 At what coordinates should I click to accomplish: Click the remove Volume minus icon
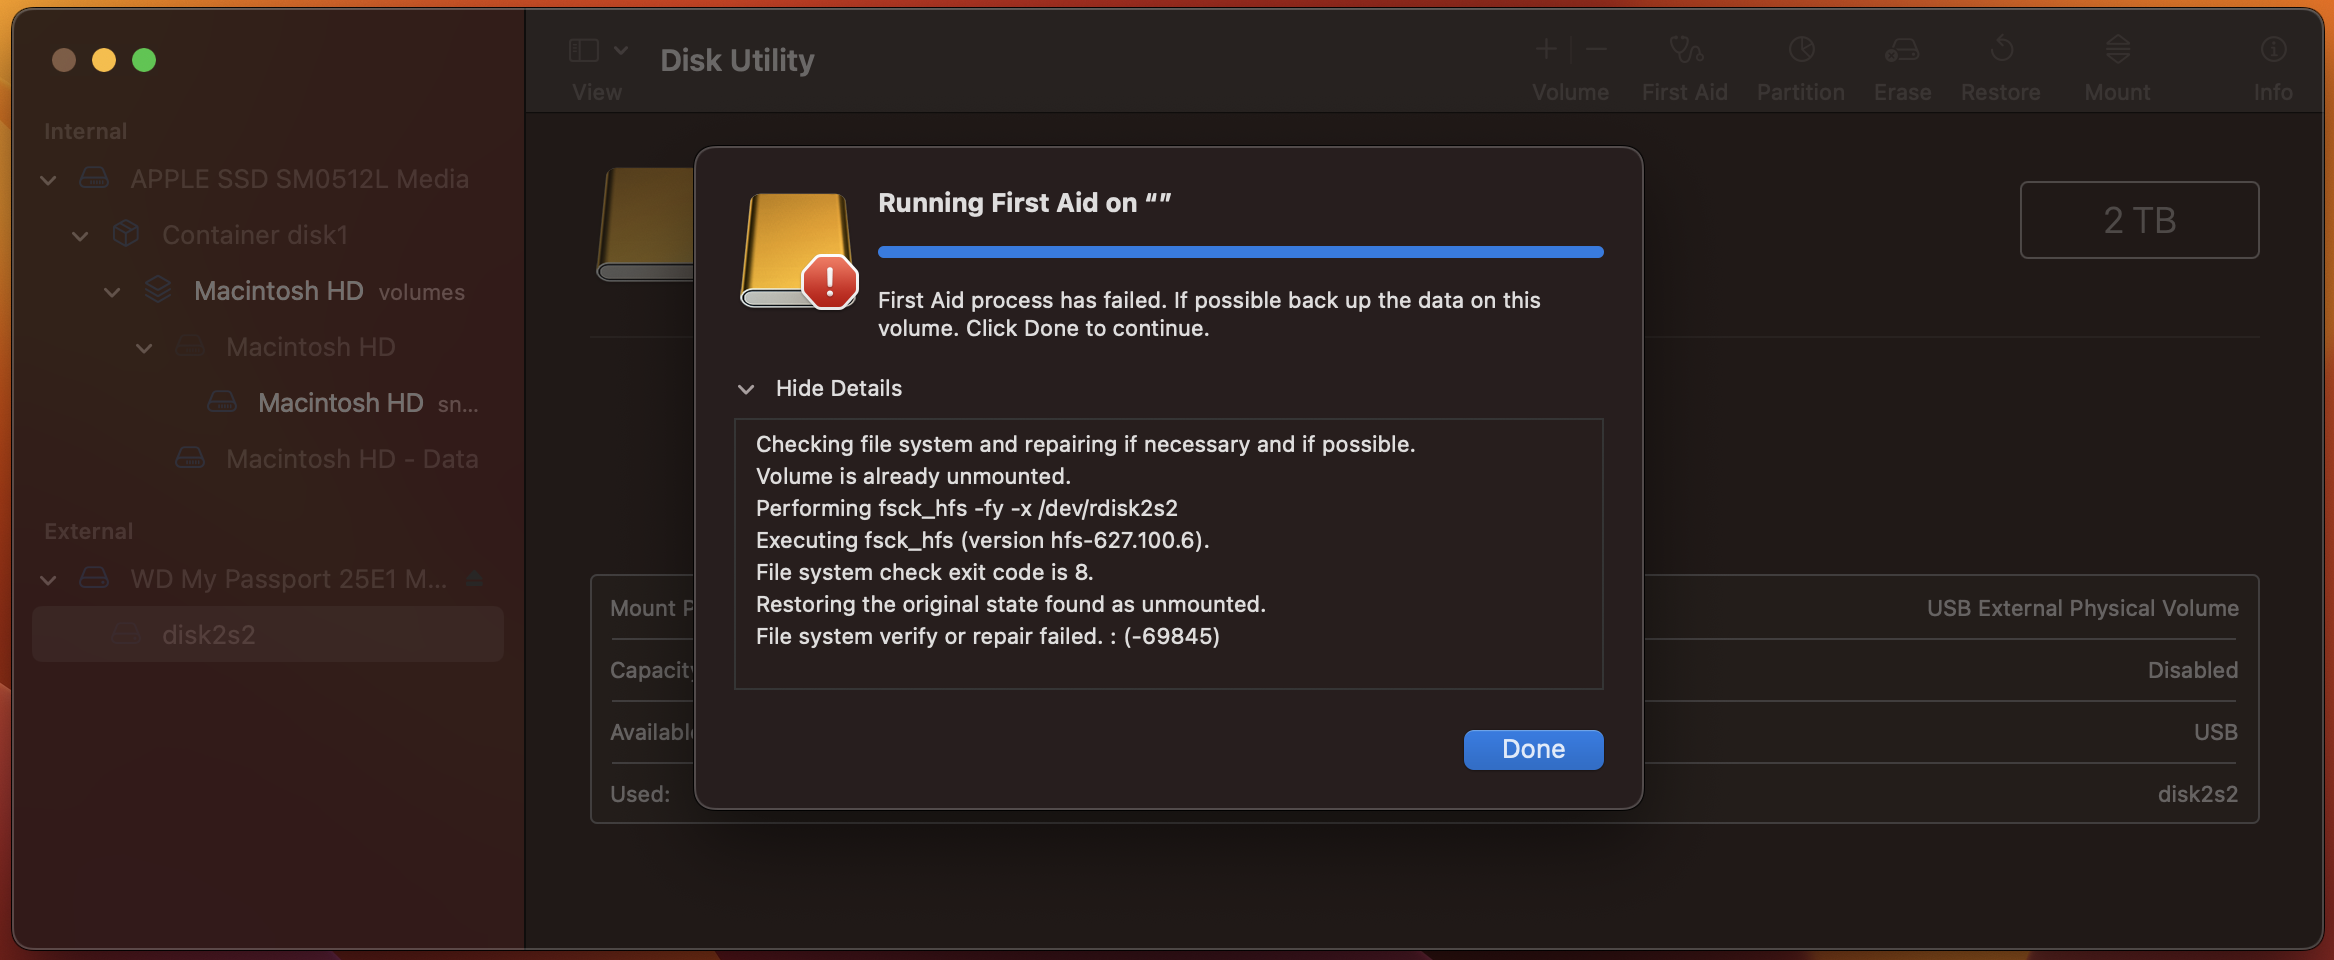click(1597, 49)
